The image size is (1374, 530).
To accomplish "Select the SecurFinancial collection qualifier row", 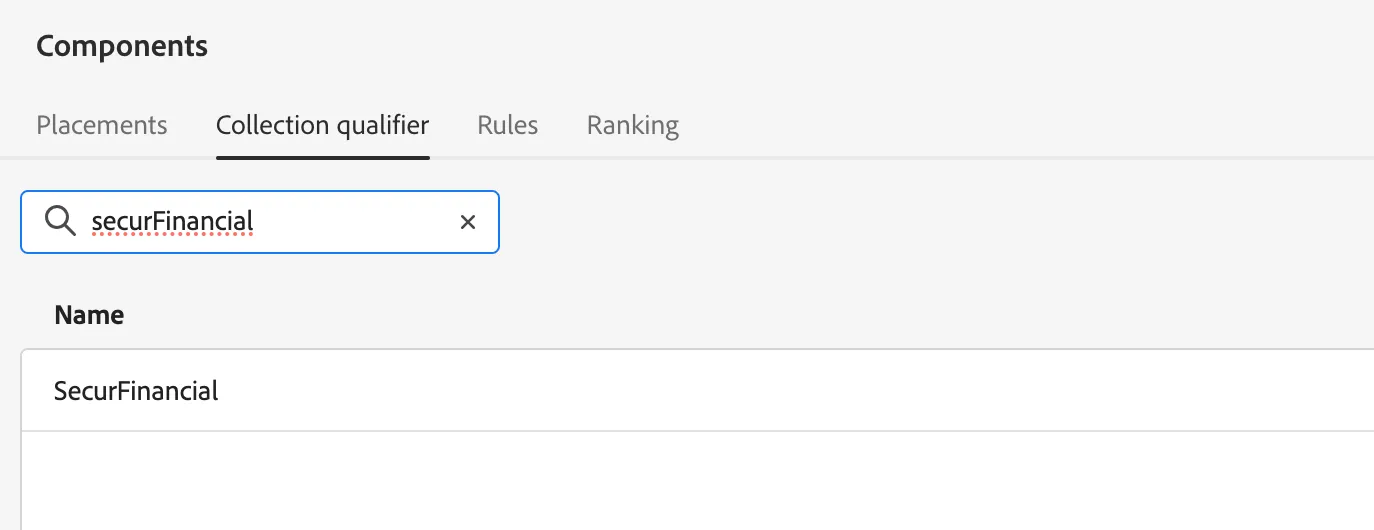I will click(697, 390).
